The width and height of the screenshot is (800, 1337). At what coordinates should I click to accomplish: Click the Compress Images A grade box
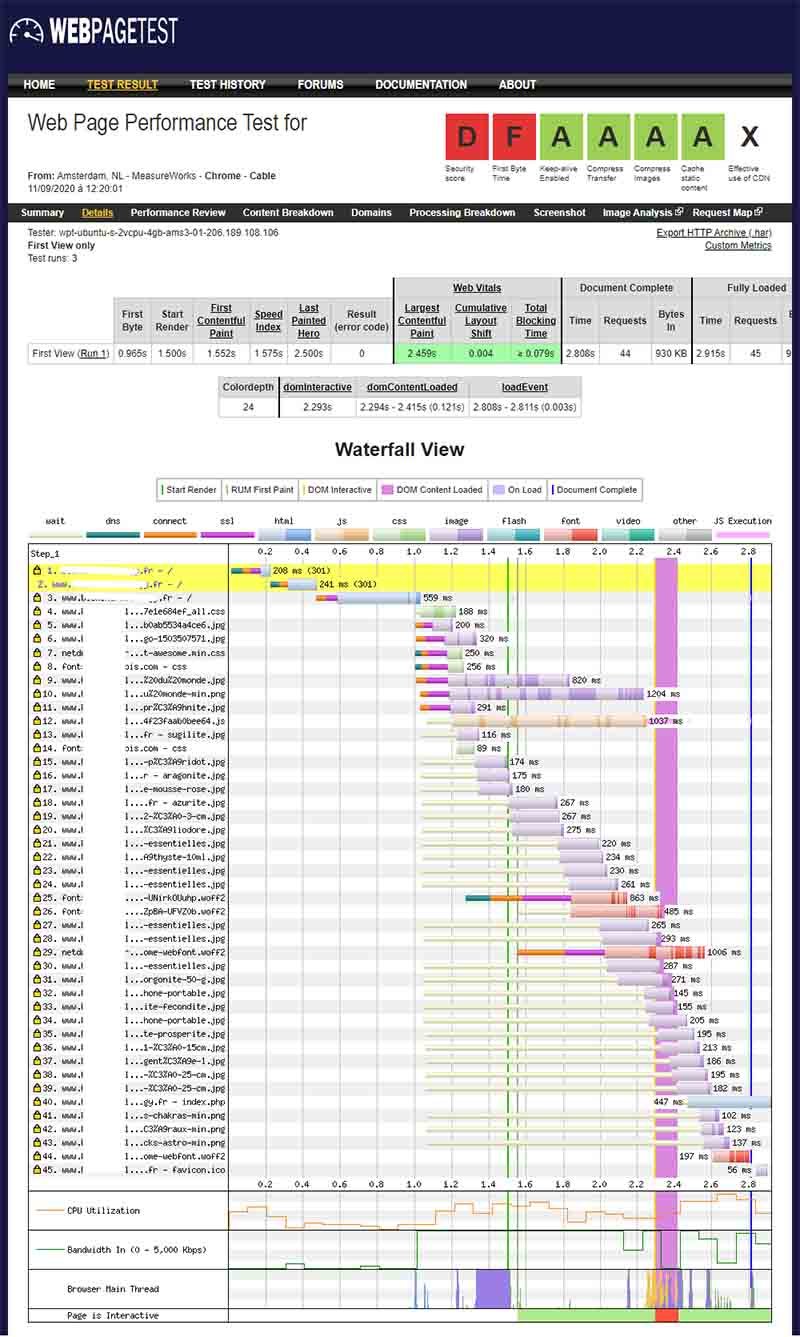pos(655,137)
